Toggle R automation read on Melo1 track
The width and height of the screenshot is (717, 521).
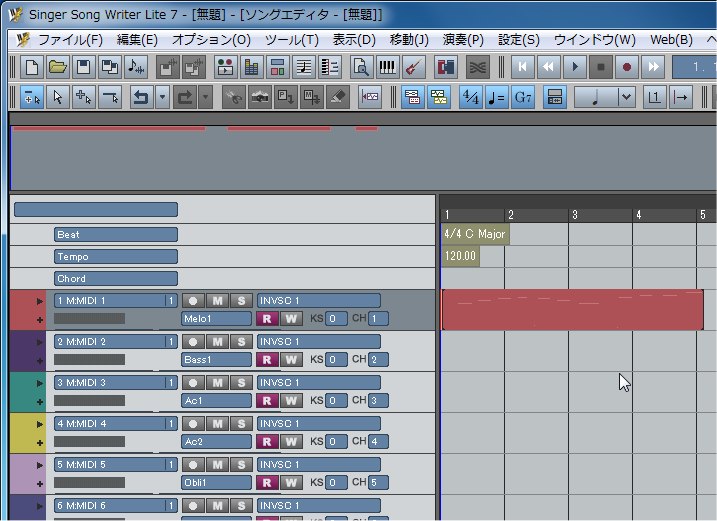click(x=267, y=318)
